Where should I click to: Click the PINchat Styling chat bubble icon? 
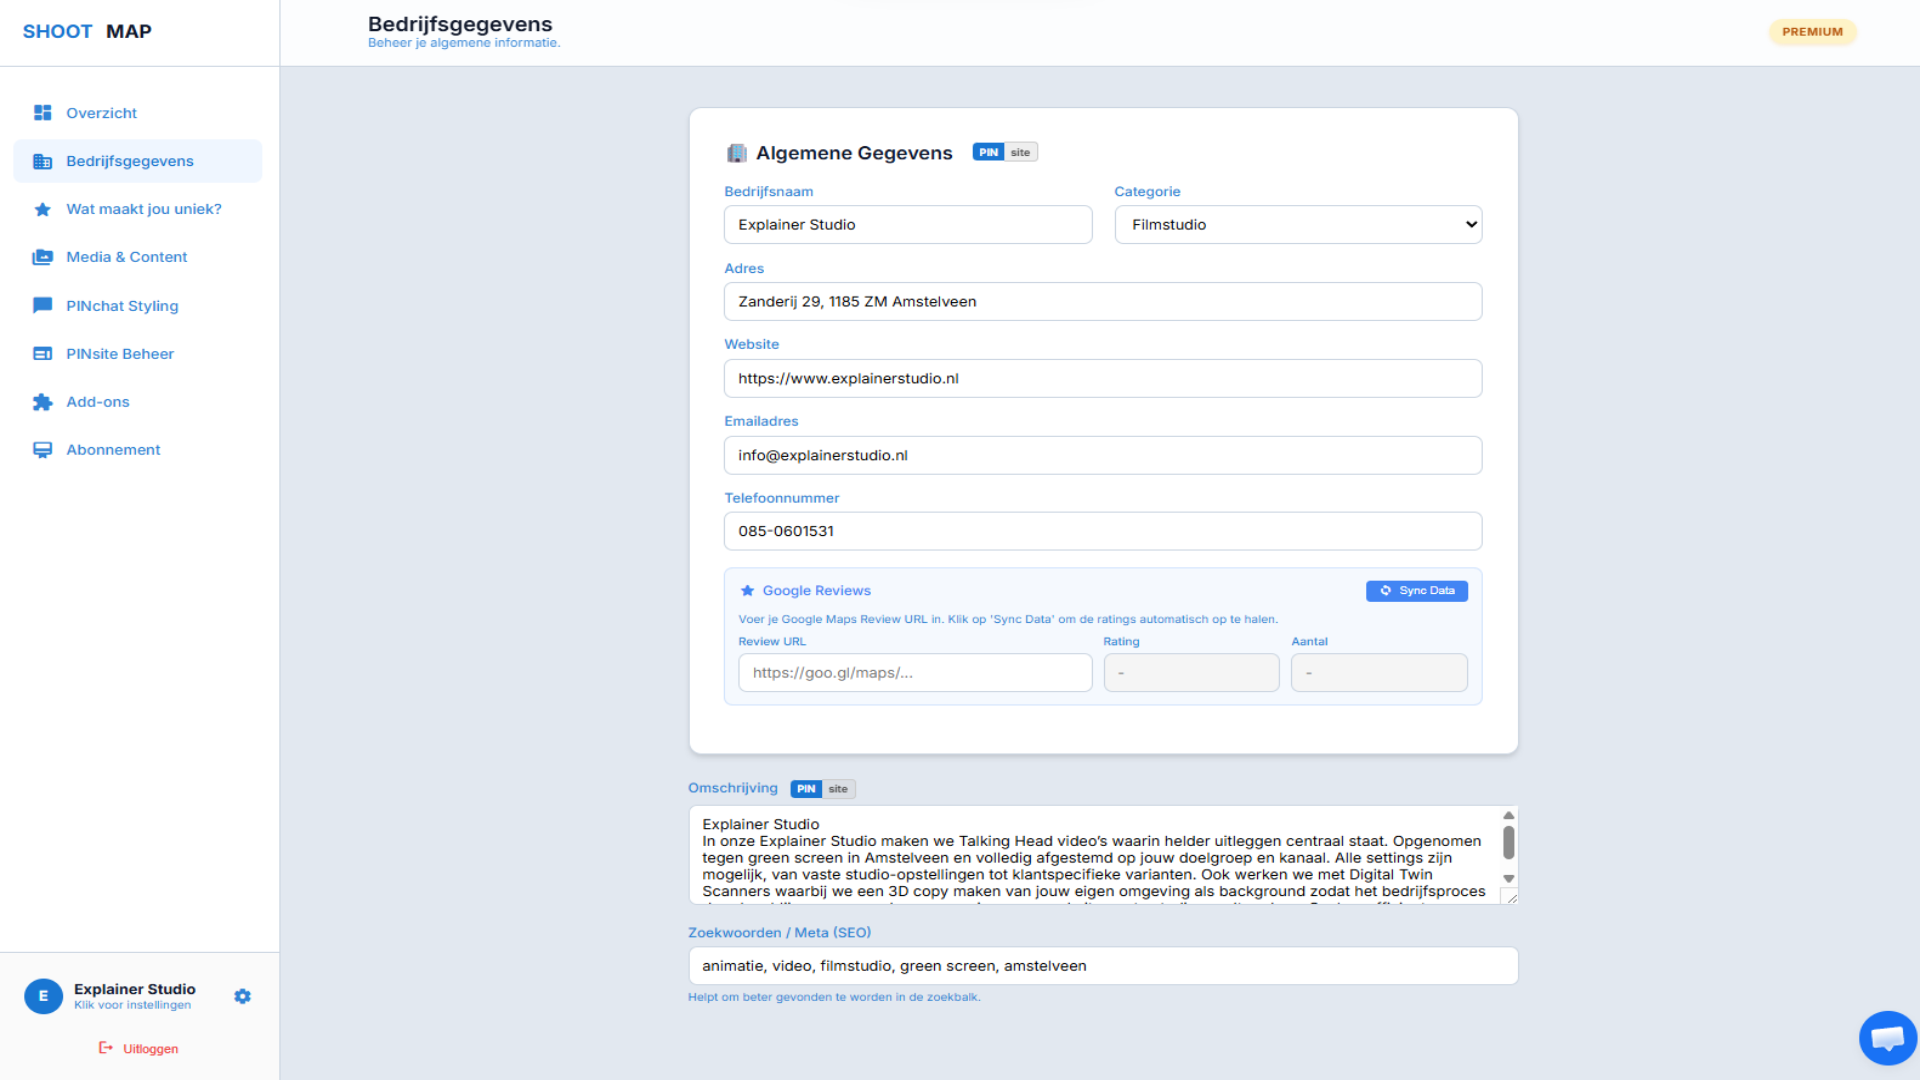pos(42,305)
